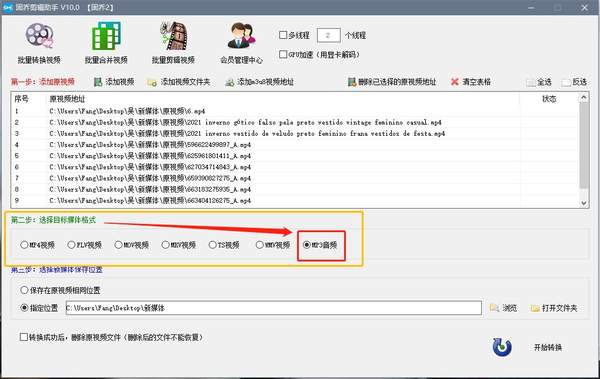The image size is (600, 379).
Task: Open the 批量合并视频 green grid icon
Action: (106, 36)
